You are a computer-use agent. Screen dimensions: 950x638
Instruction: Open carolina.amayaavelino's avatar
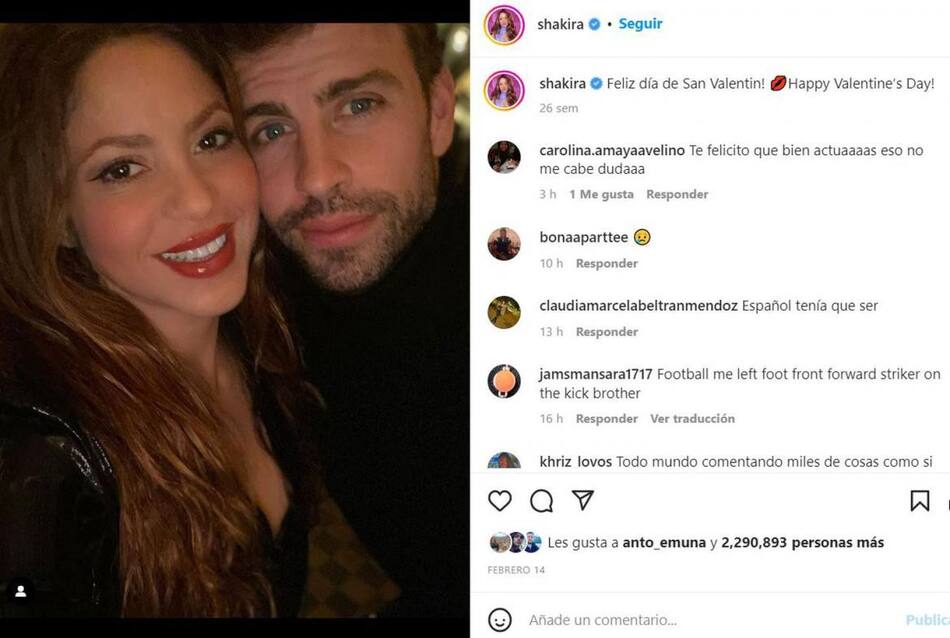click(504, 157)
